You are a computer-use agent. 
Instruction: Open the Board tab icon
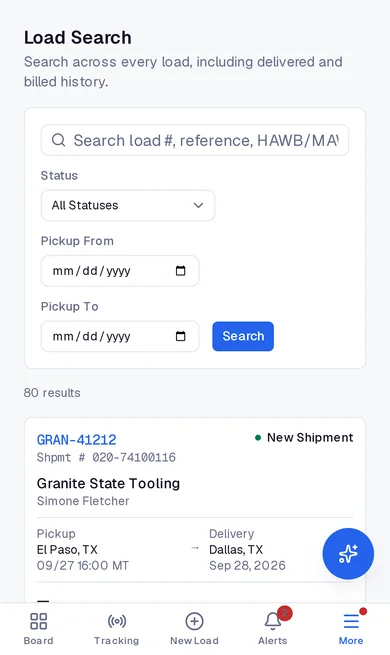coord(38,621)
